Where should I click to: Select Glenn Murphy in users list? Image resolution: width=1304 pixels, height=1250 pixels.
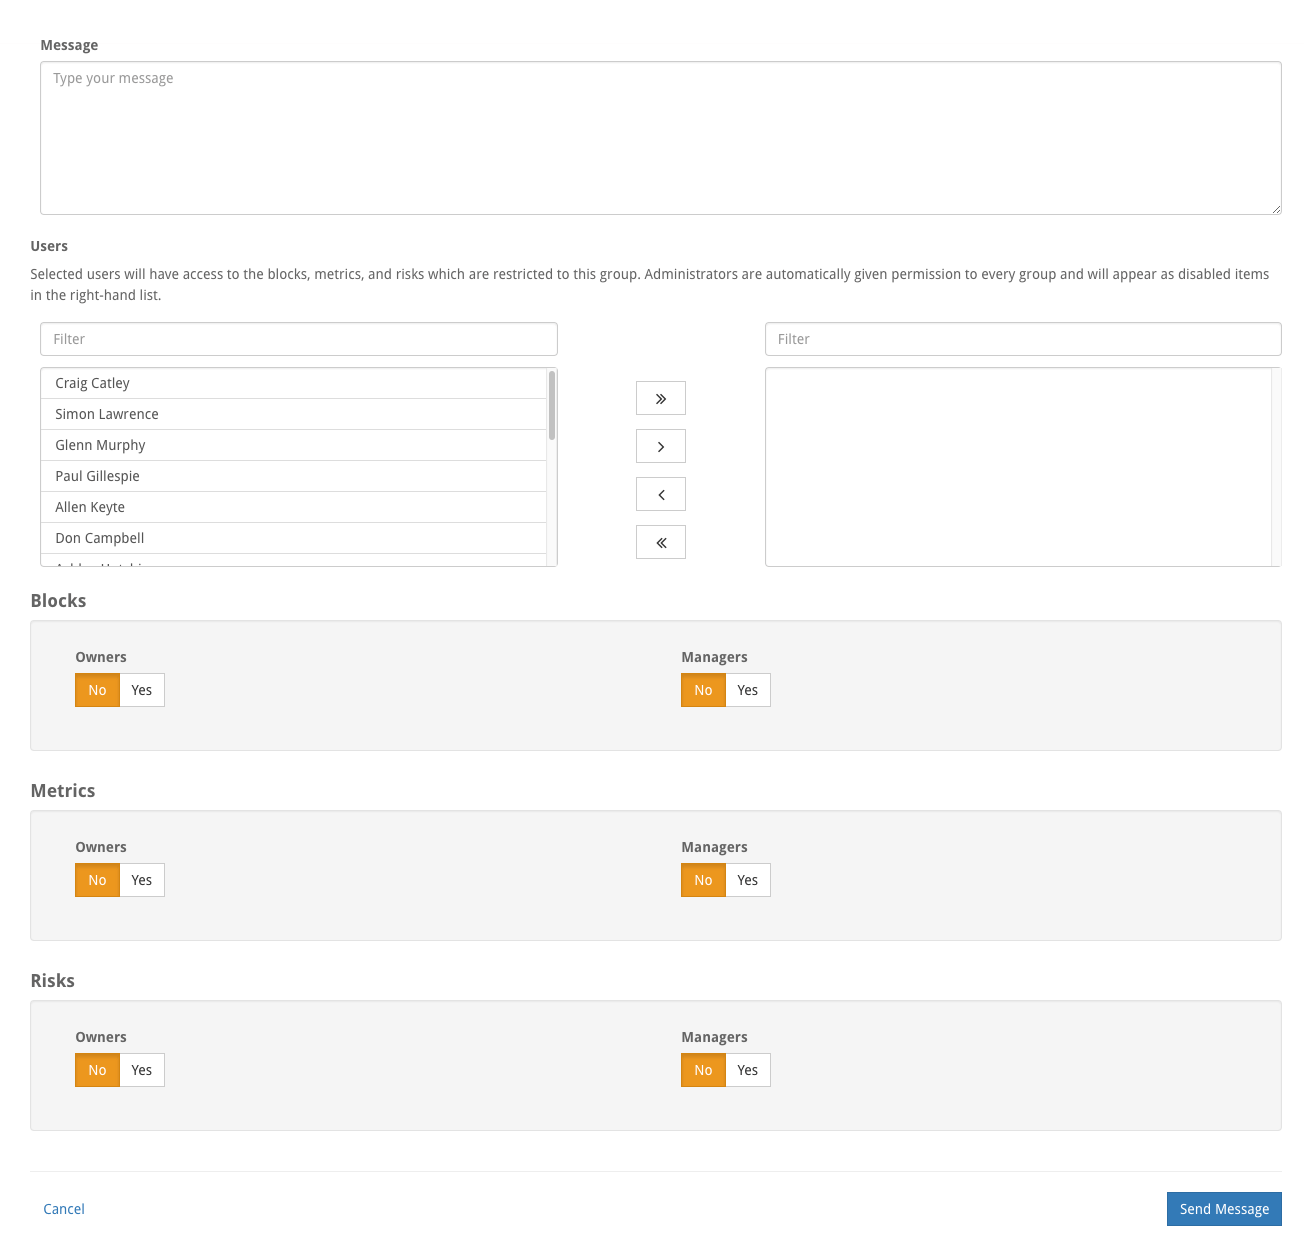click(x=293, y=445)
